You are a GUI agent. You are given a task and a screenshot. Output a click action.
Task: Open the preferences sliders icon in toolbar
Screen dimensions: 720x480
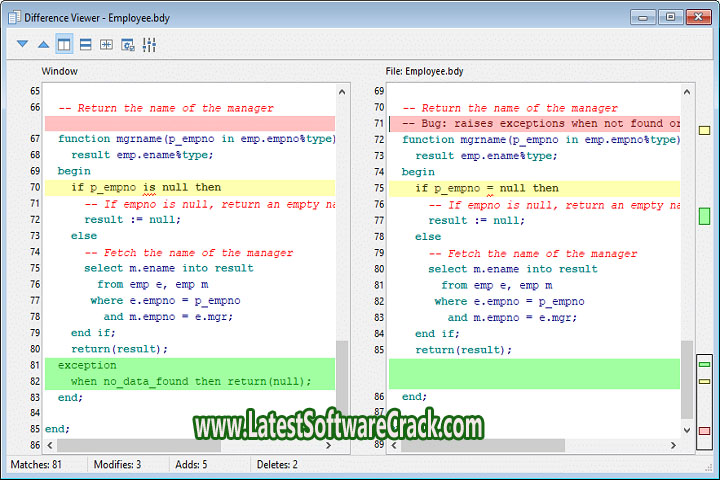pyautogui.click(x=149, y=44)
